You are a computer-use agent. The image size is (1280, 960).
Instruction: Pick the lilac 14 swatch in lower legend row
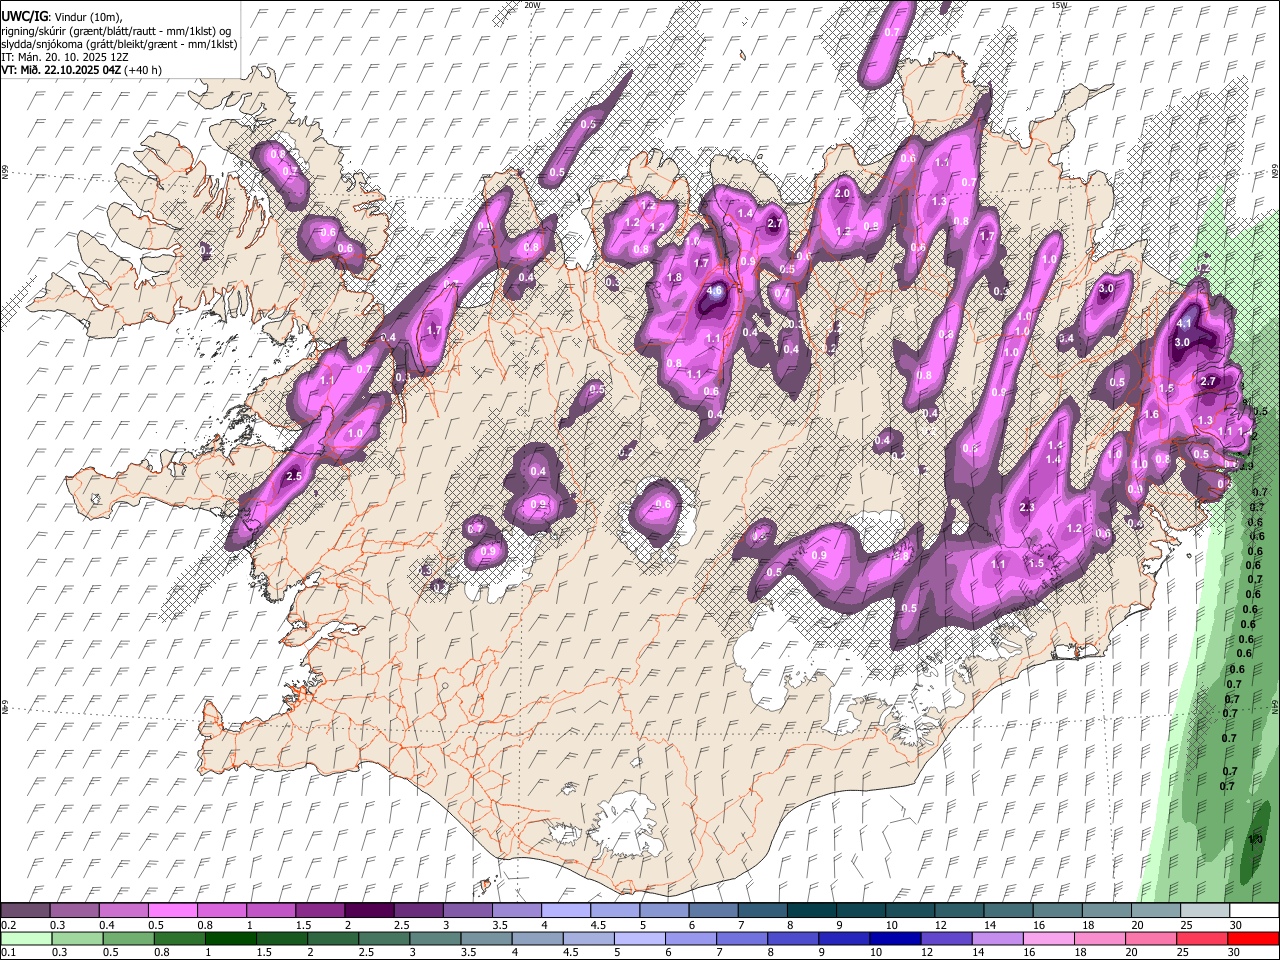coord(996,938)
